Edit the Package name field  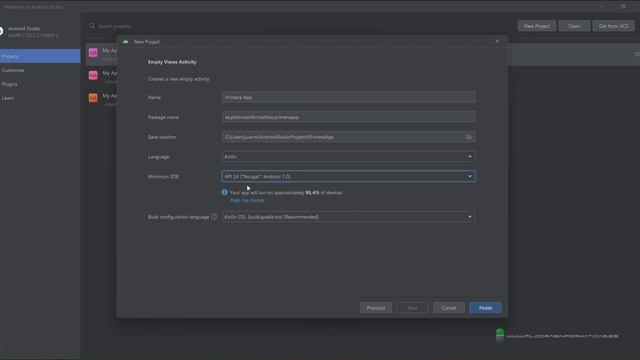click(348, 117)
